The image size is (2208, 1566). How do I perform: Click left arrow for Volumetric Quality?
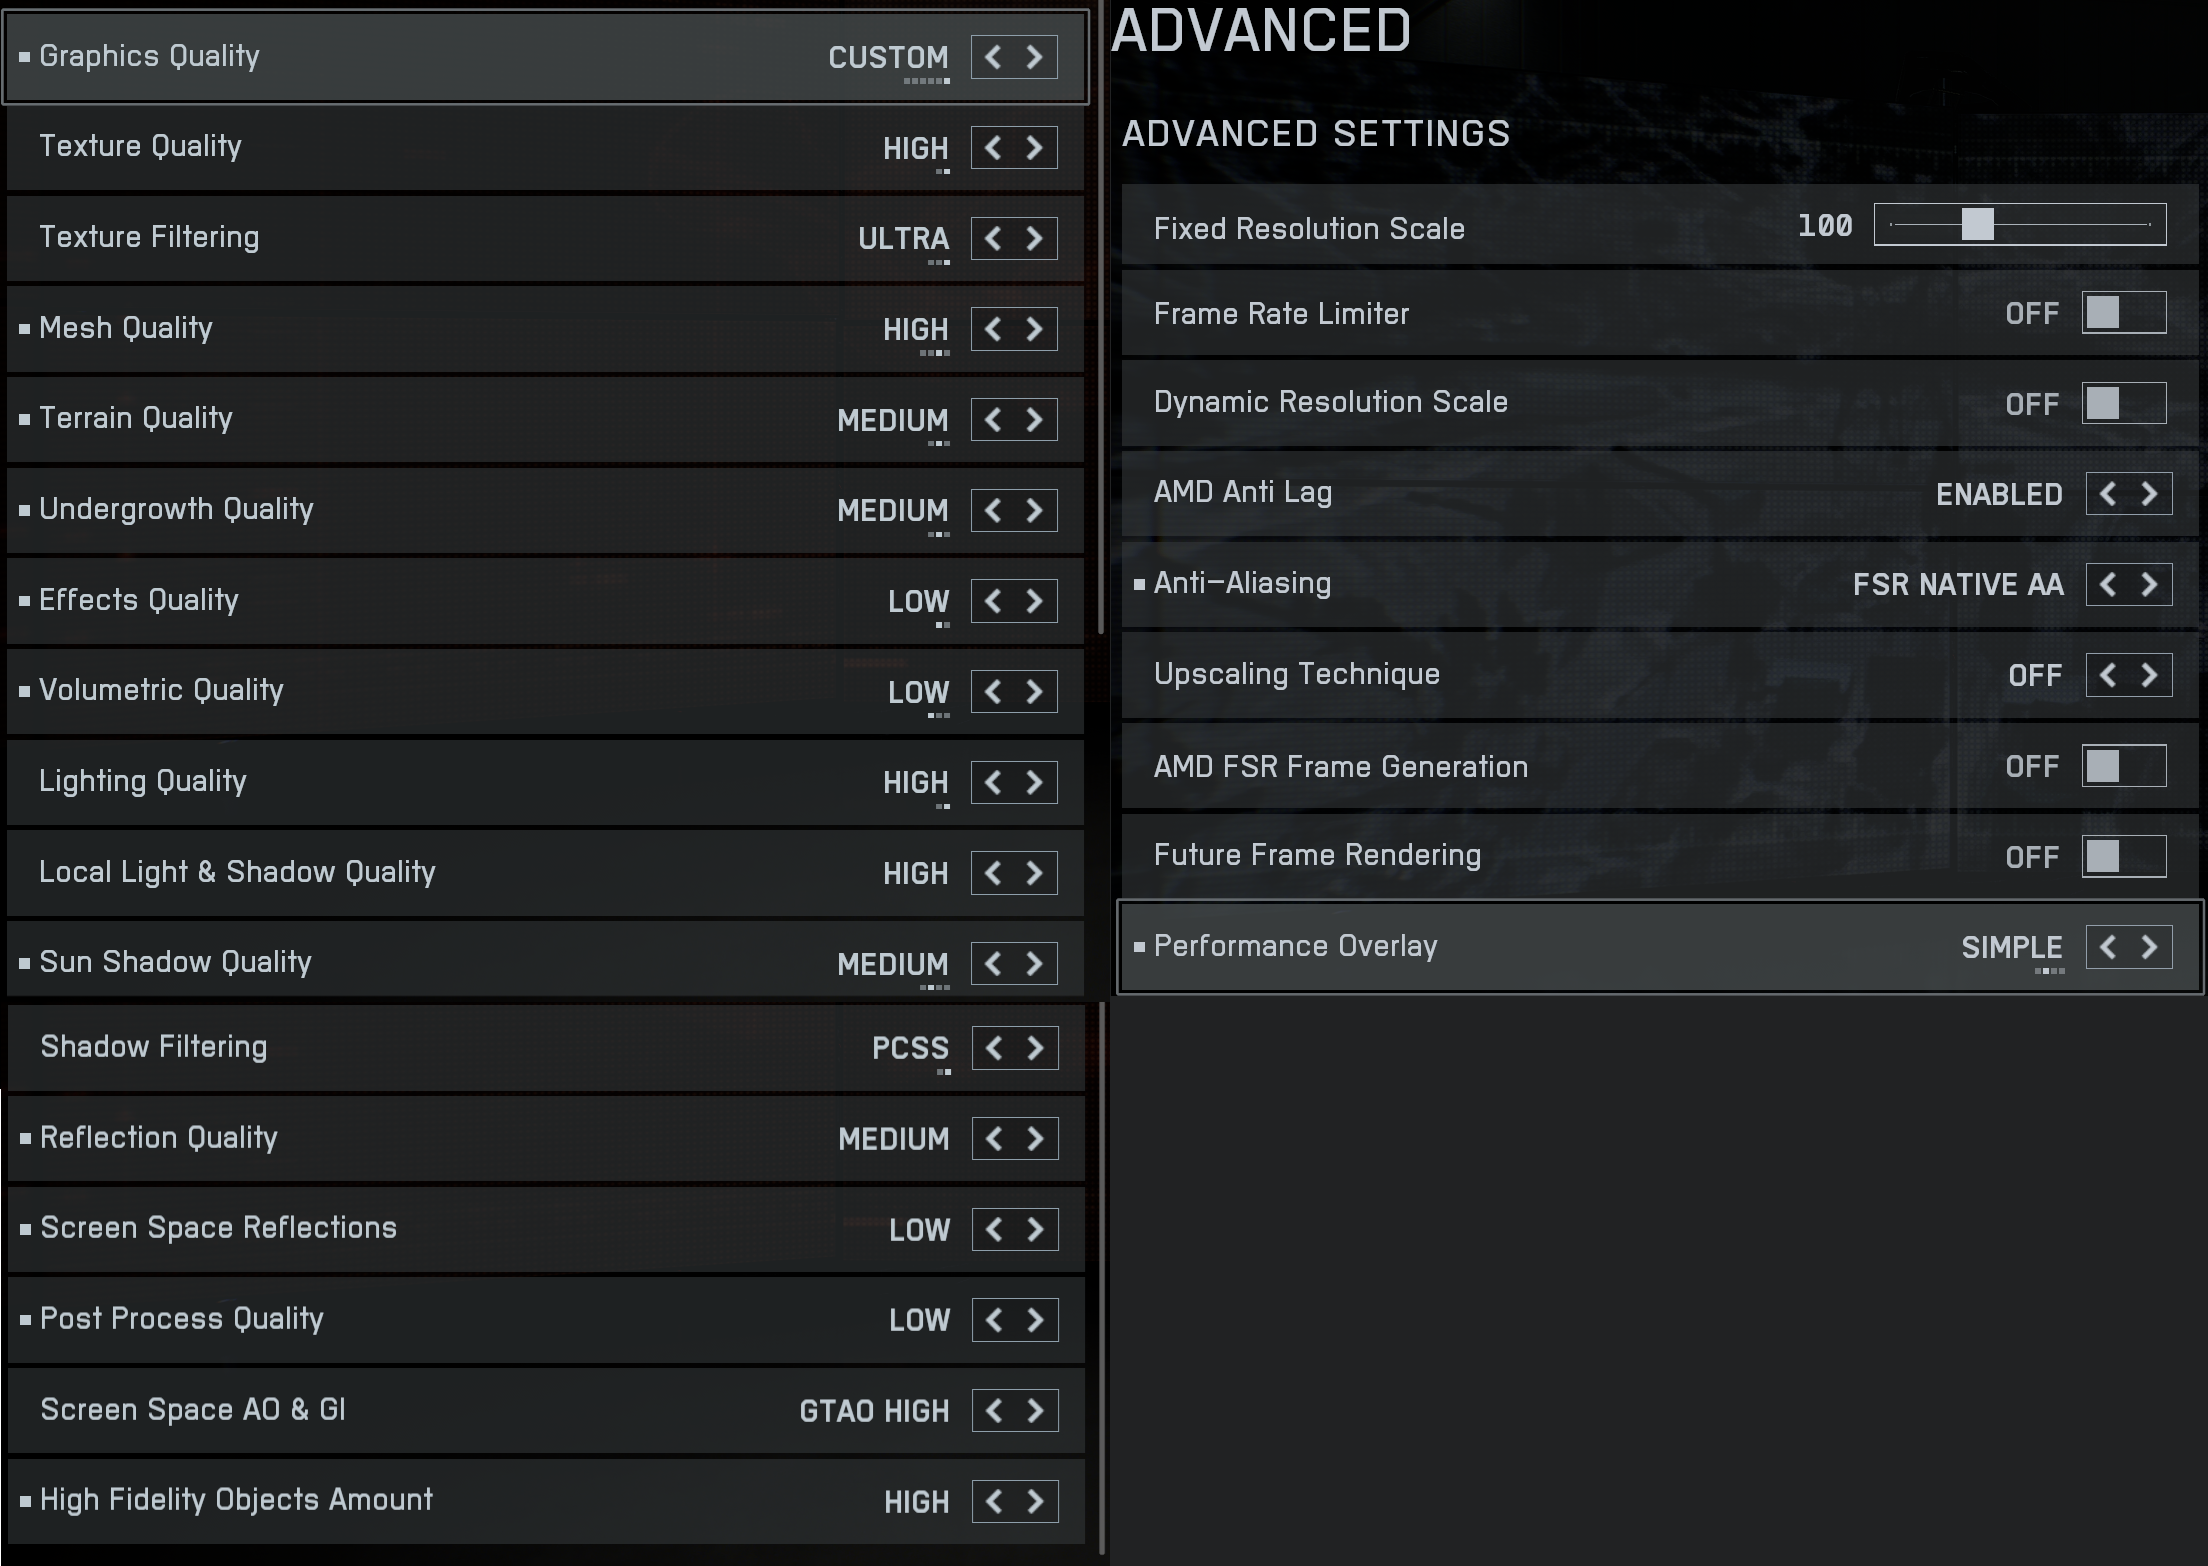coord(993,692)
